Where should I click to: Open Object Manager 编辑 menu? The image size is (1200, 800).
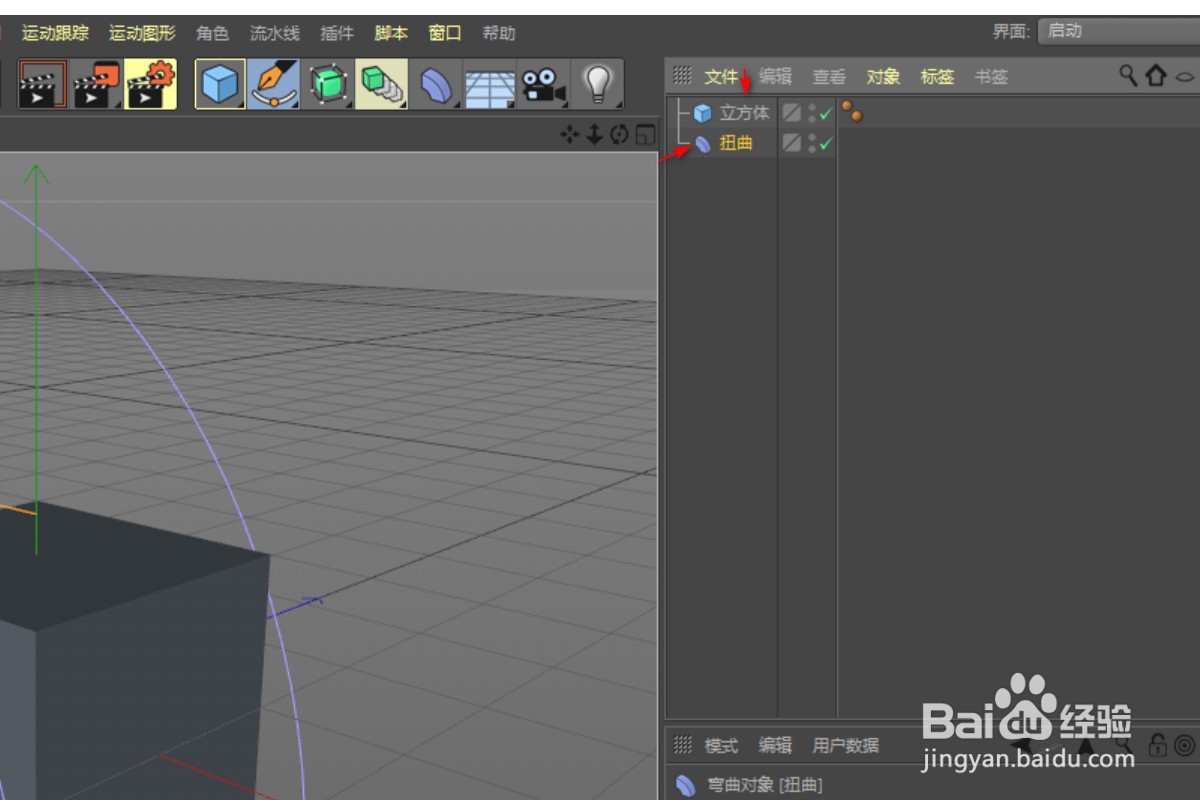click(x=775, y=76)
